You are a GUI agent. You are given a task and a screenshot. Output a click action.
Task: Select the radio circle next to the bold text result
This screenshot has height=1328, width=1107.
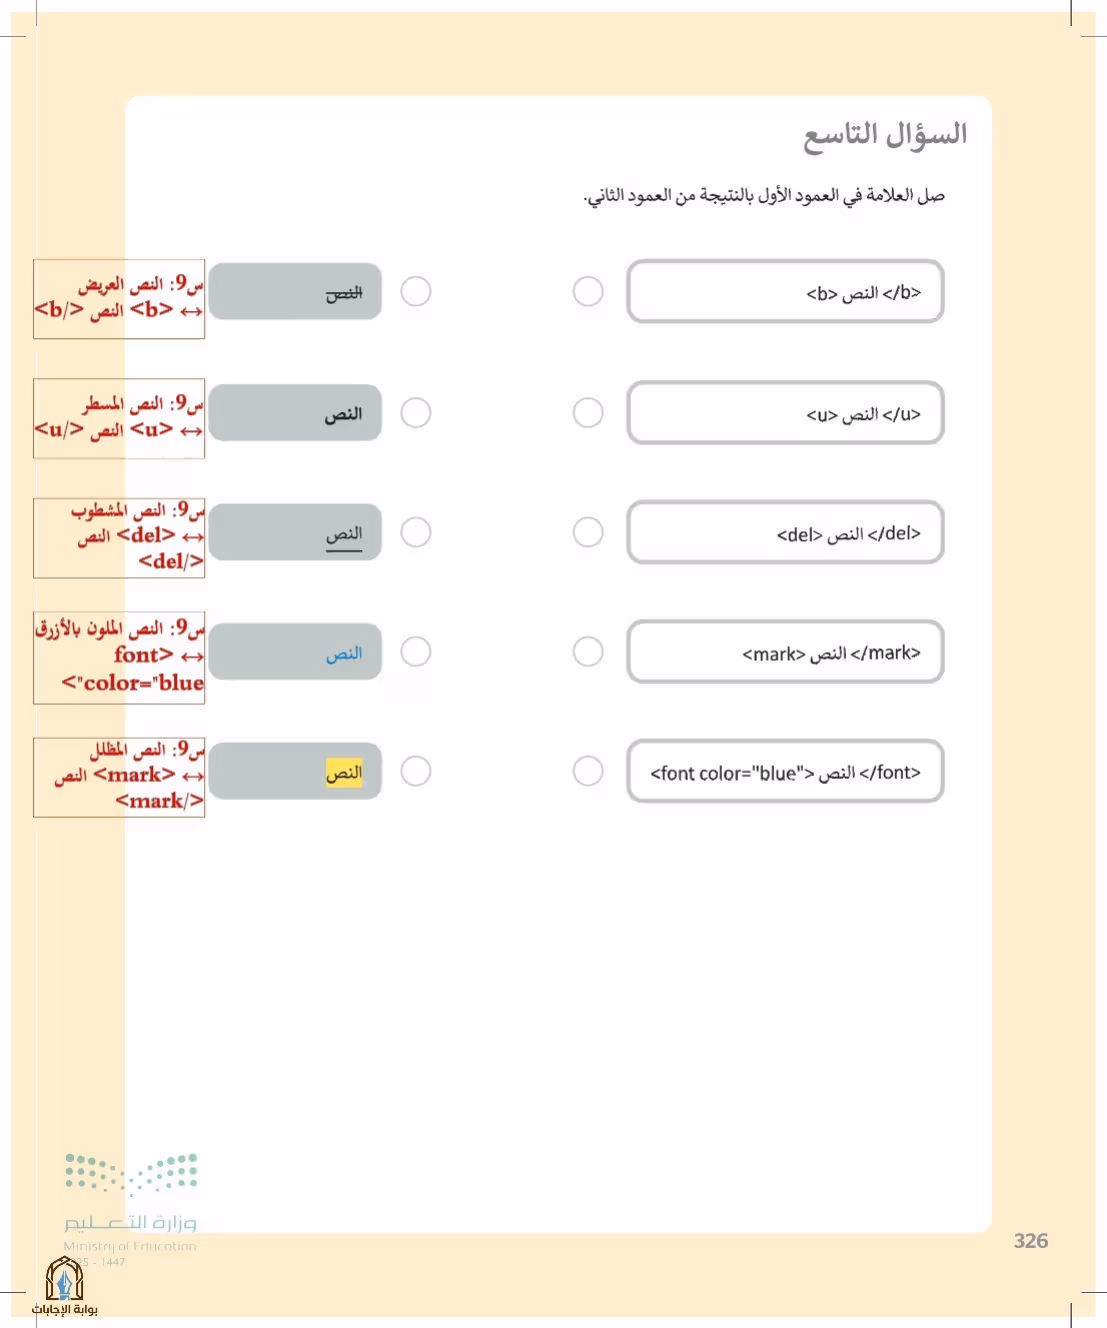(416, 412)
